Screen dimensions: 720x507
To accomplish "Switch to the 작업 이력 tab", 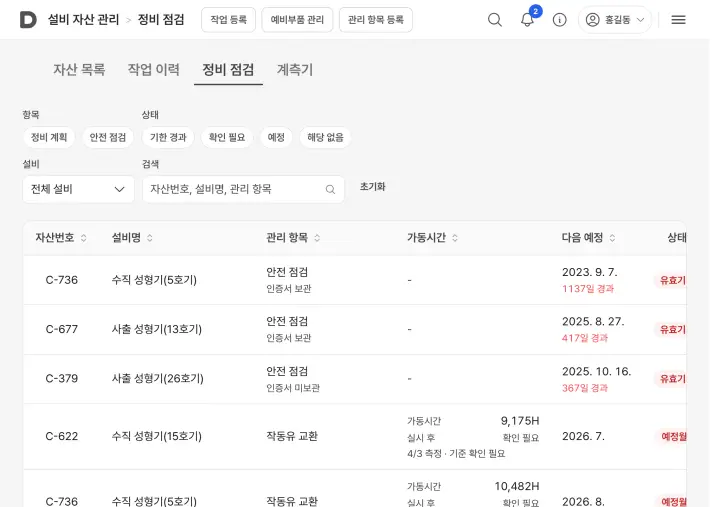I will (x=153, y=70).
